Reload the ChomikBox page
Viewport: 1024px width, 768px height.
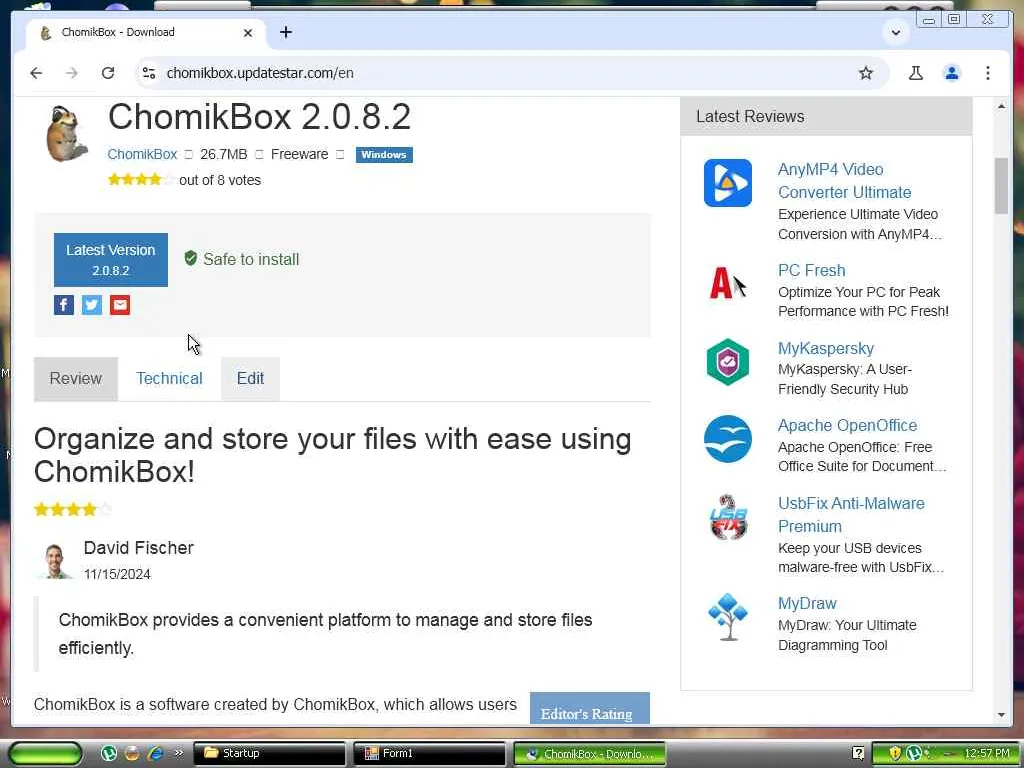pyautogui.click(x=108, y=73)
